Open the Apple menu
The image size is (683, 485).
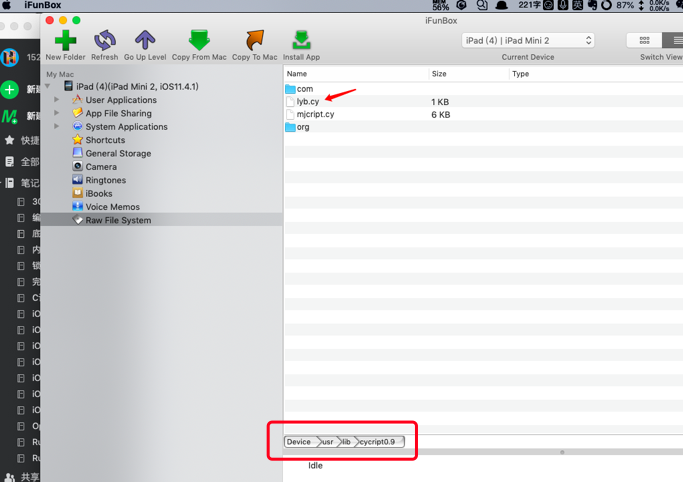point(8,5)
